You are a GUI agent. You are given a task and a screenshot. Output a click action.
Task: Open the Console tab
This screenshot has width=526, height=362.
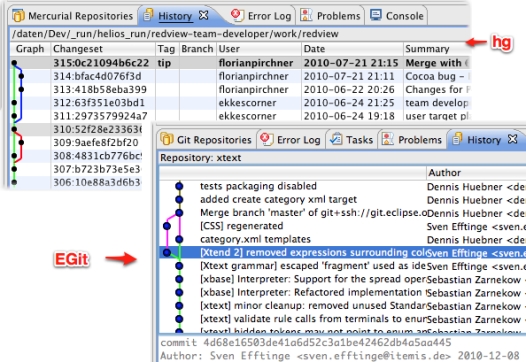(x=397, y=15)
